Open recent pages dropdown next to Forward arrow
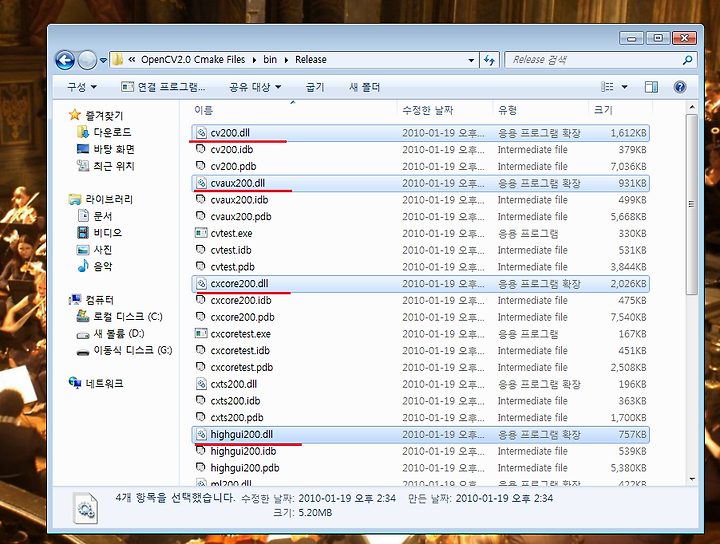This screenshot has width=720, height=544. point(103,60)
